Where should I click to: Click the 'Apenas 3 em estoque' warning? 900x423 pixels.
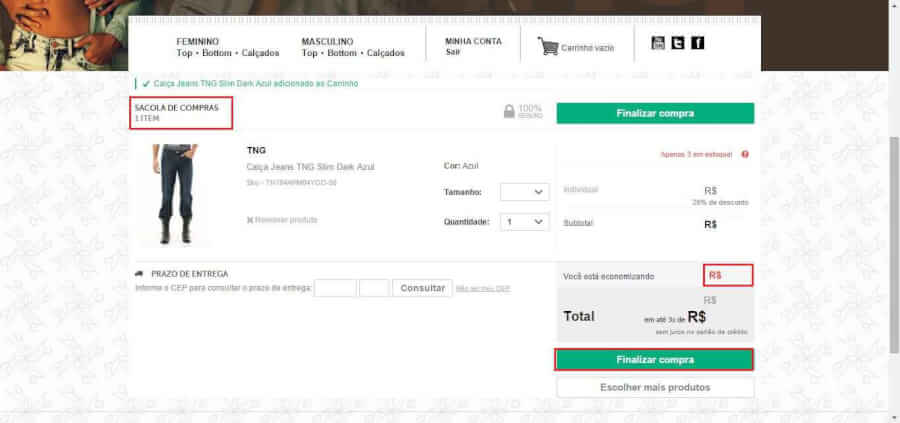(696, 154)
